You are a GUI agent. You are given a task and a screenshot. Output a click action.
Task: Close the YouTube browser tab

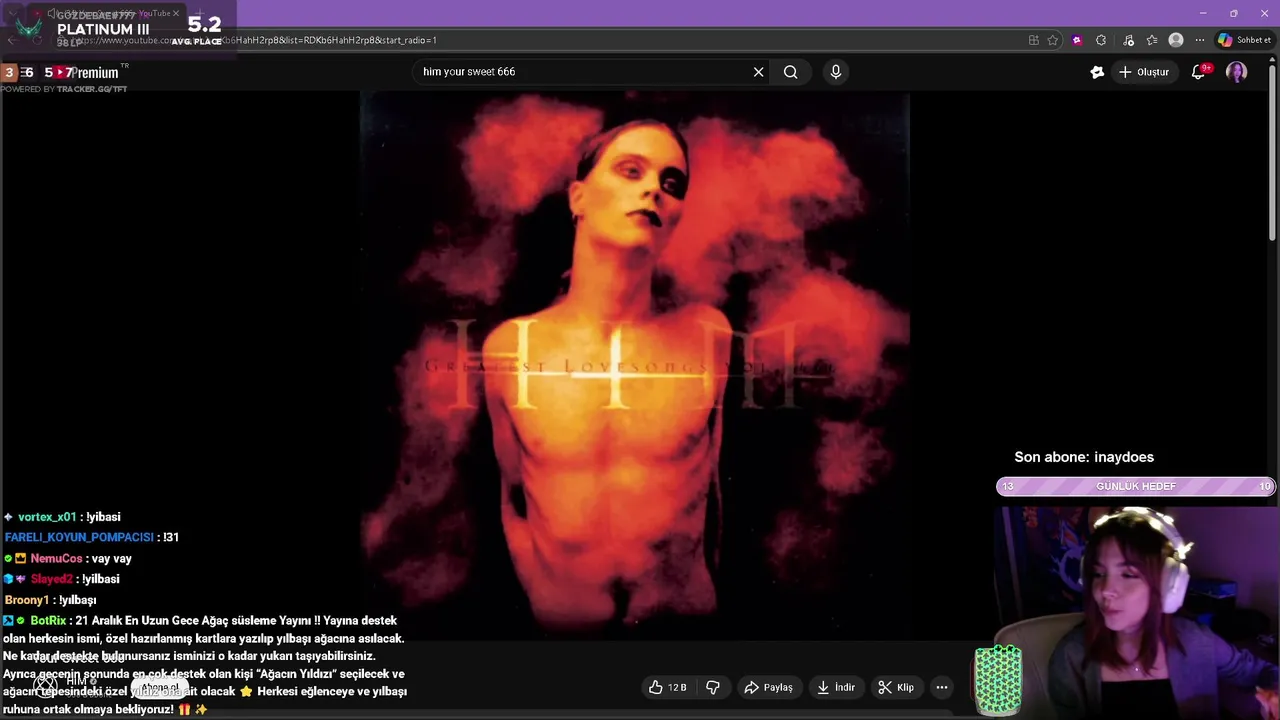[176, 13]
